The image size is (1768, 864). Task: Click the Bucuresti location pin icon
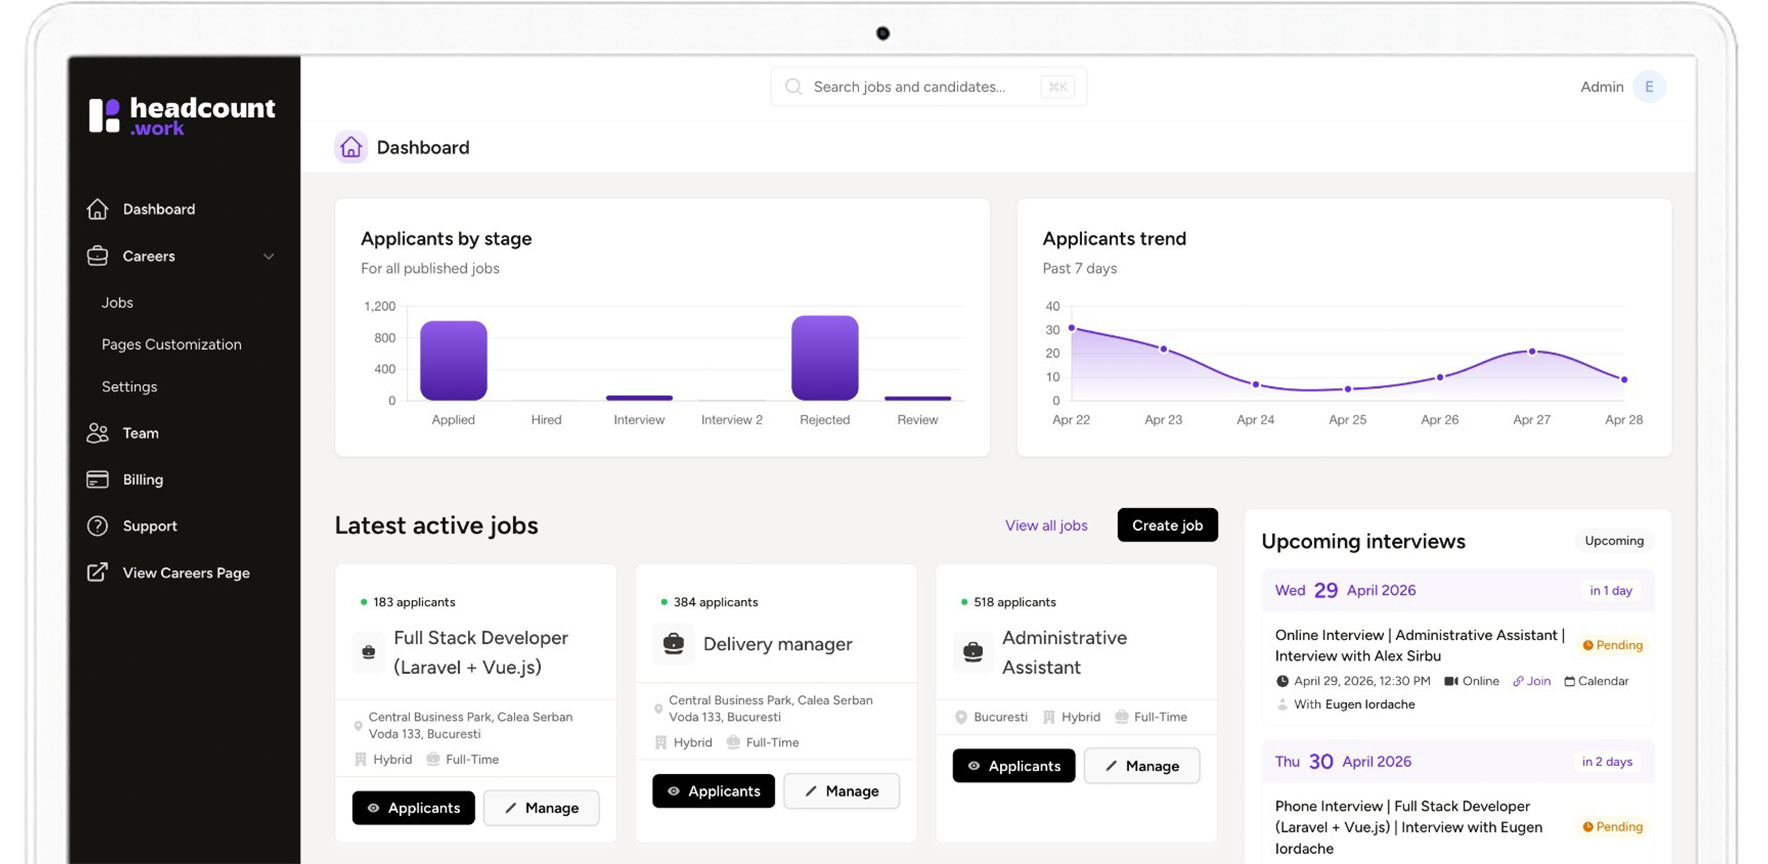tap(961, 717)
